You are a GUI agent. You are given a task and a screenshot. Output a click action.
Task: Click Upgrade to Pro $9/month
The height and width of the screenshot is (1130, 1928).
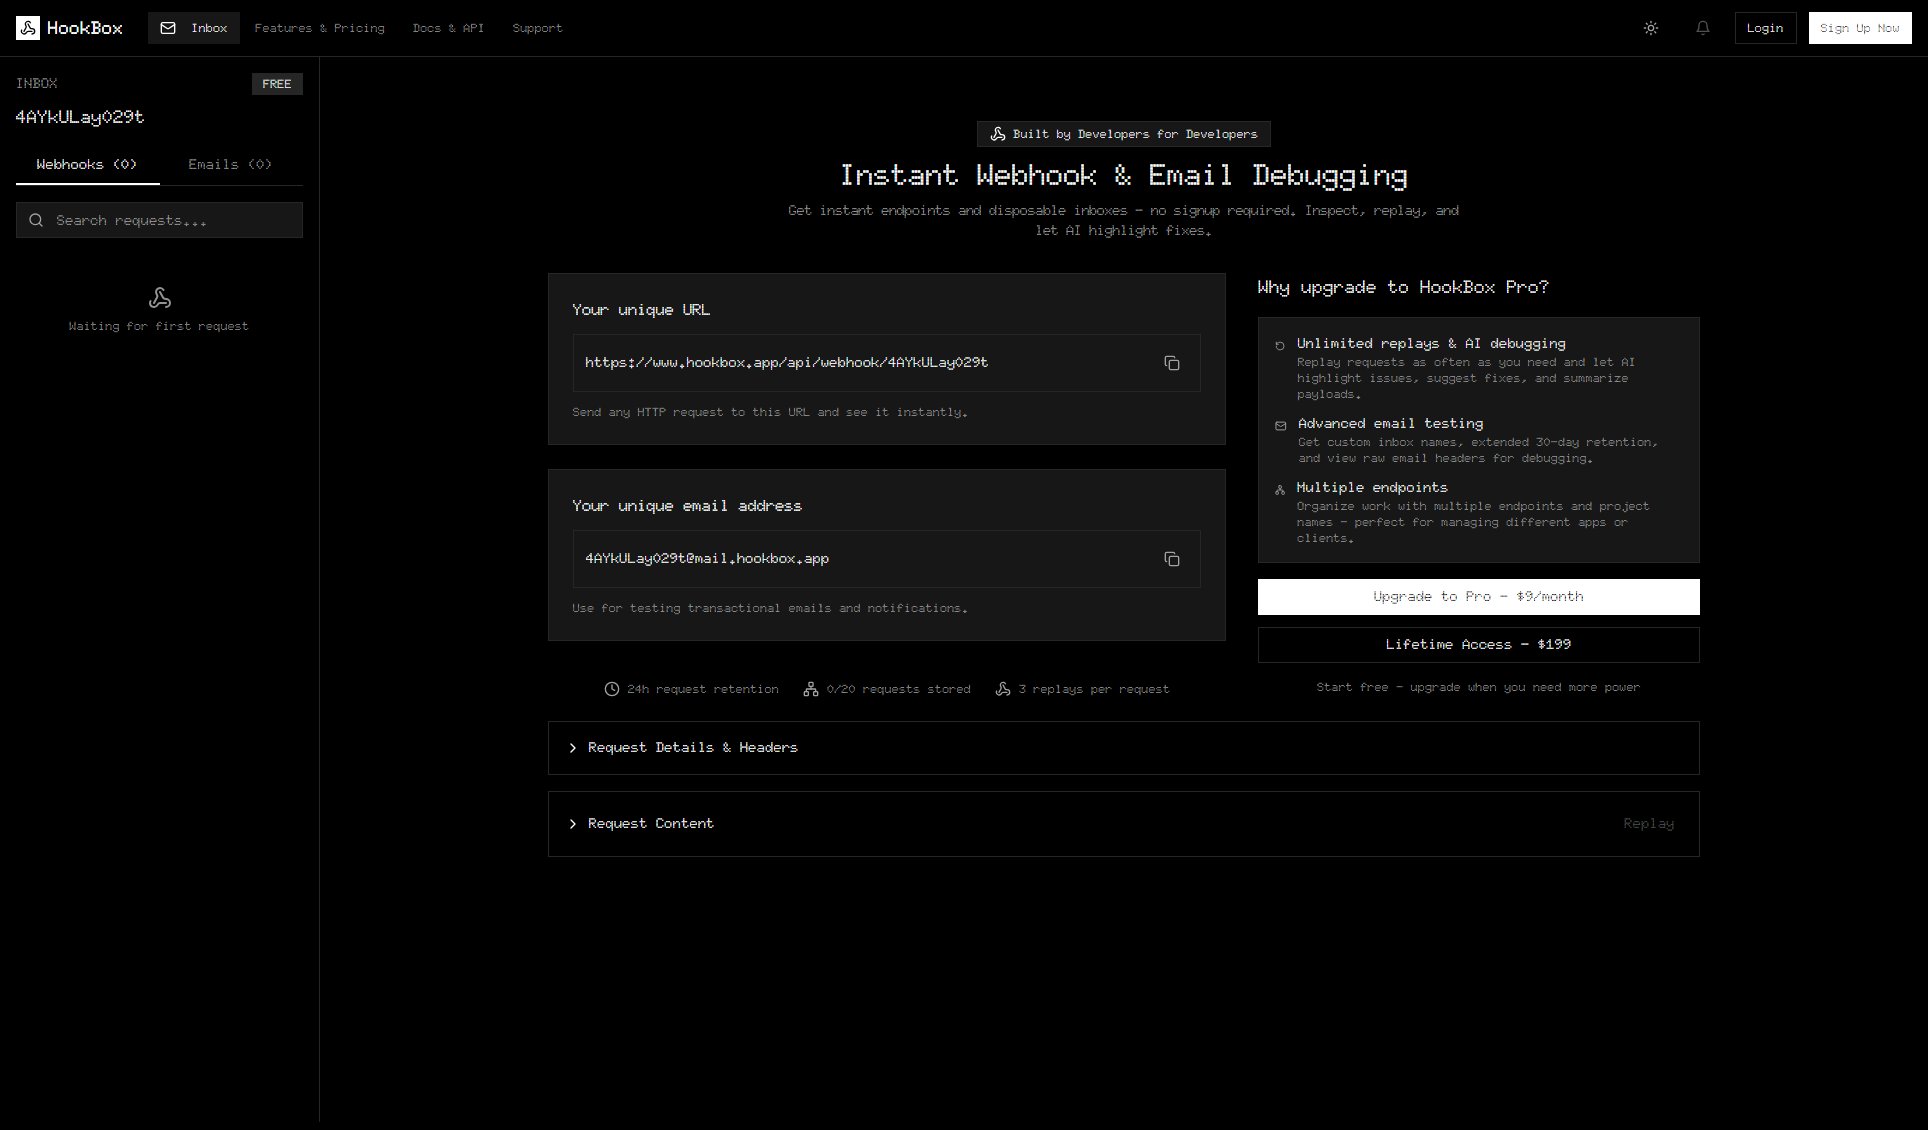pyautogui.click(x=1478, y=597)
